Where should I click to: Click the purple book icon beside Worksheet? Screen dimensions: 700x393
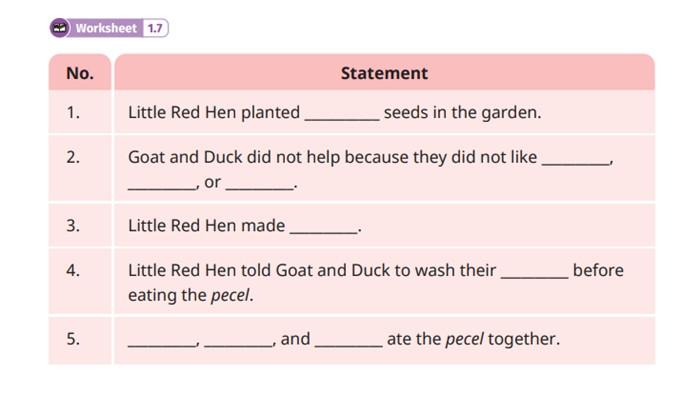pos(60,28)
